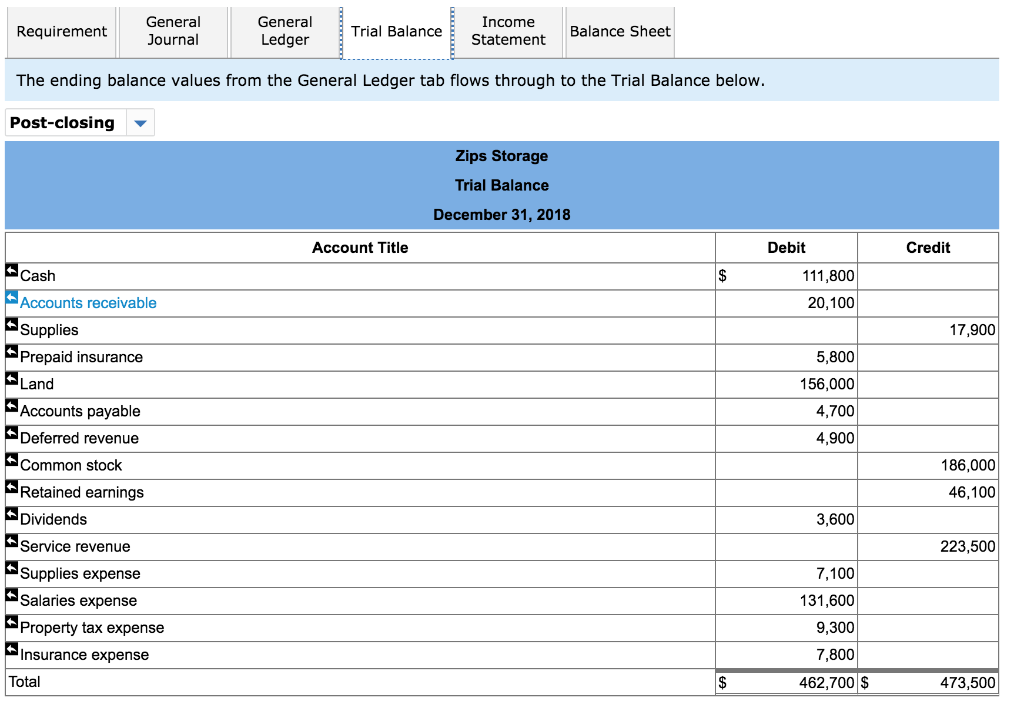This screenshot has width=1024, height=714.
Task: Switch to the Requirement tab
Action: point(61,31)
